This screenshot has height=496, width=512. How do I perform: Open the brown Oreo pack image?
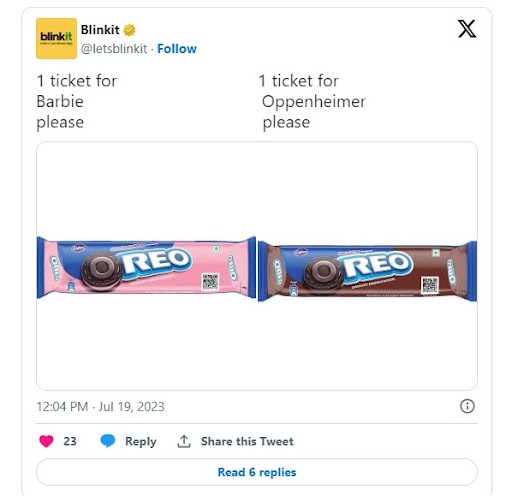pos(367,271)
